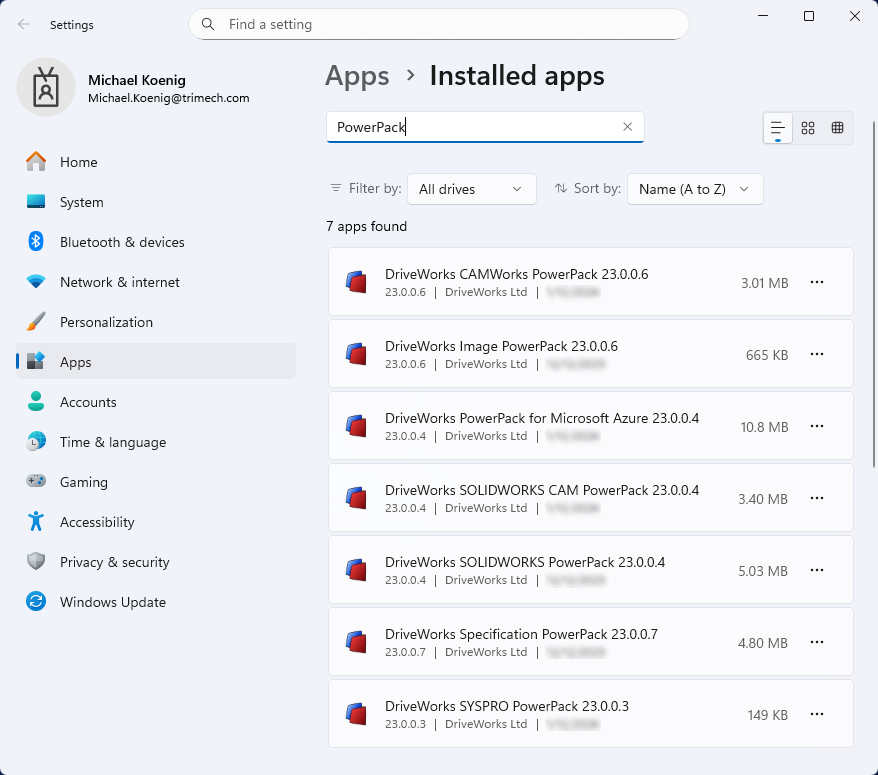Click the installed apps vertical scrollbar
Screen dimensions: 878x775
874,294
